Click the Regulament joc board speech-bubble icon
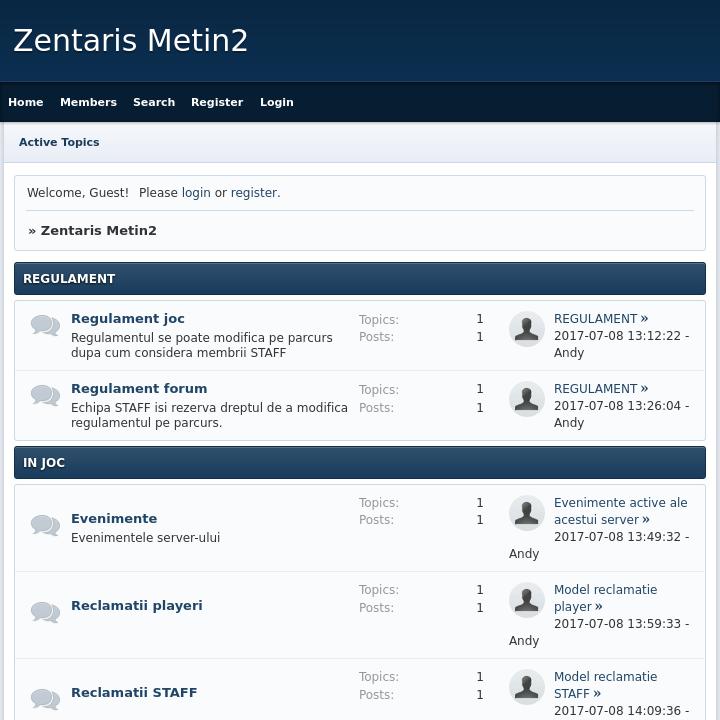This screenshot has width=720, height=720. (x=45, y=326)
